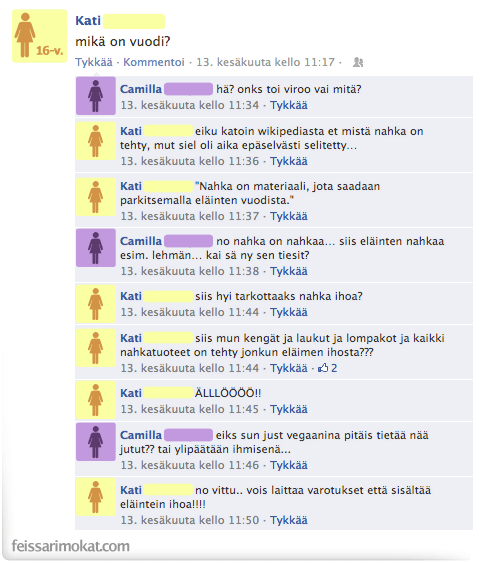Click the thumbs-up icon showing 2 likes
Viewport: 490px width, 563px height.
(323, 368)
